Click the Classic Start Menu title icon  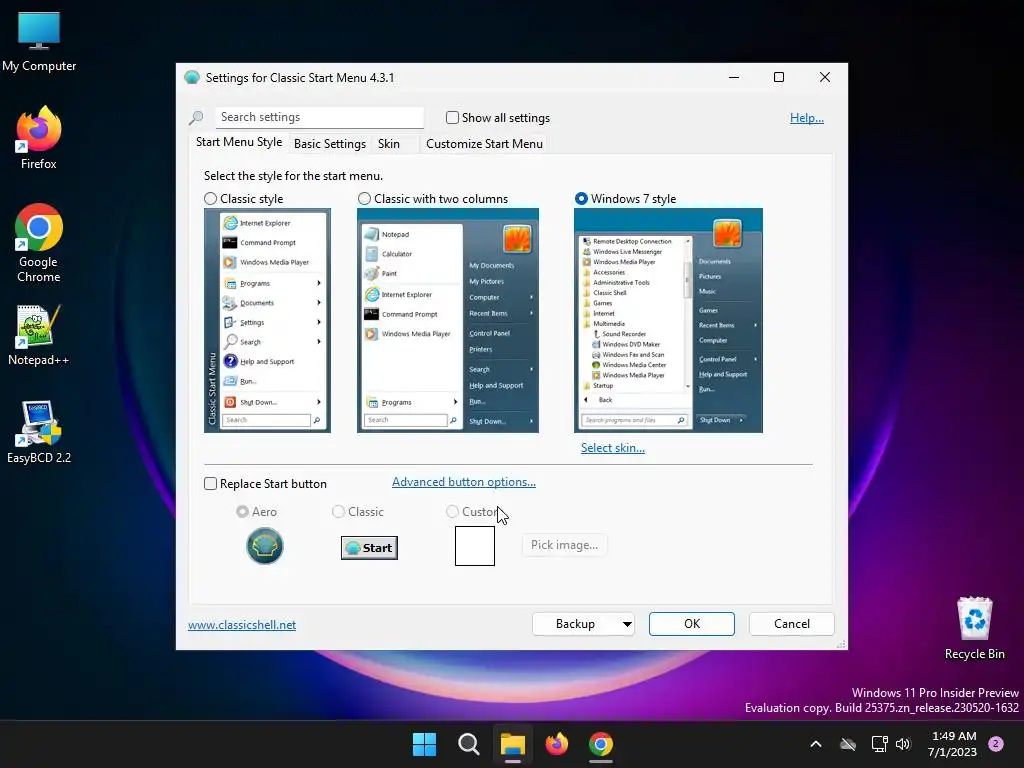click(192, 78)
